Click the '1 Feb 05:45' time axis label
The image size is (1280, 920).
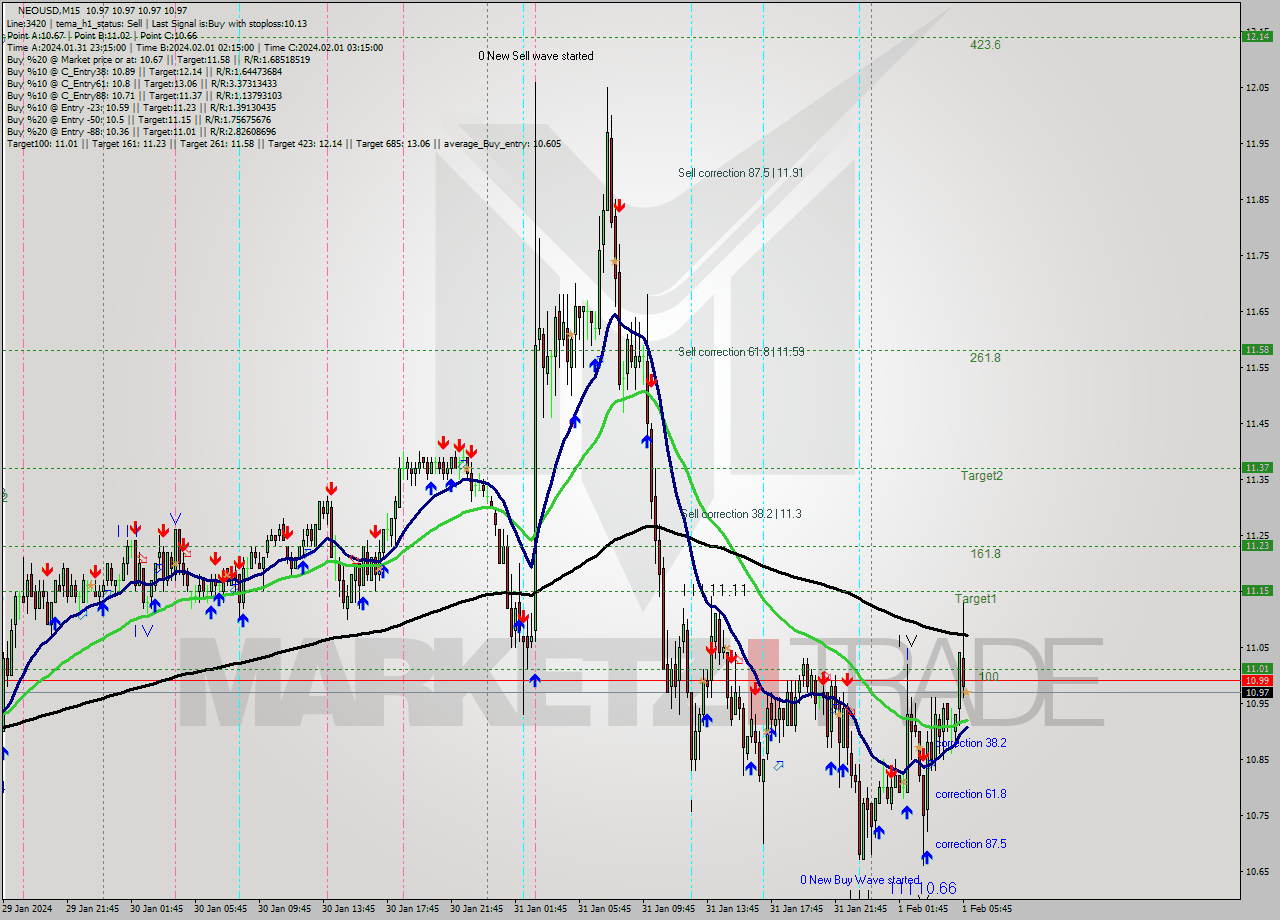point(987,908)
